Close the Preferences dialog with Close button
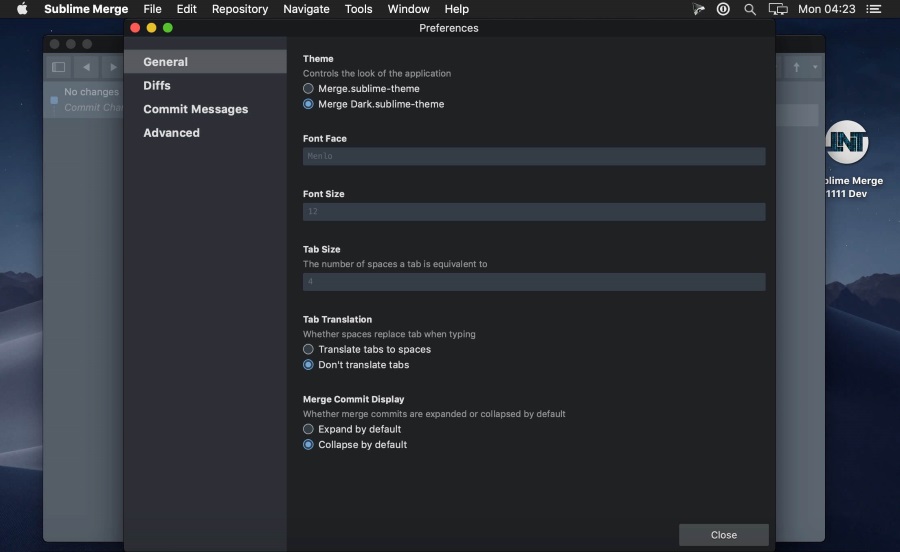Viewport: 900px width, 552px height. [723, 534]
